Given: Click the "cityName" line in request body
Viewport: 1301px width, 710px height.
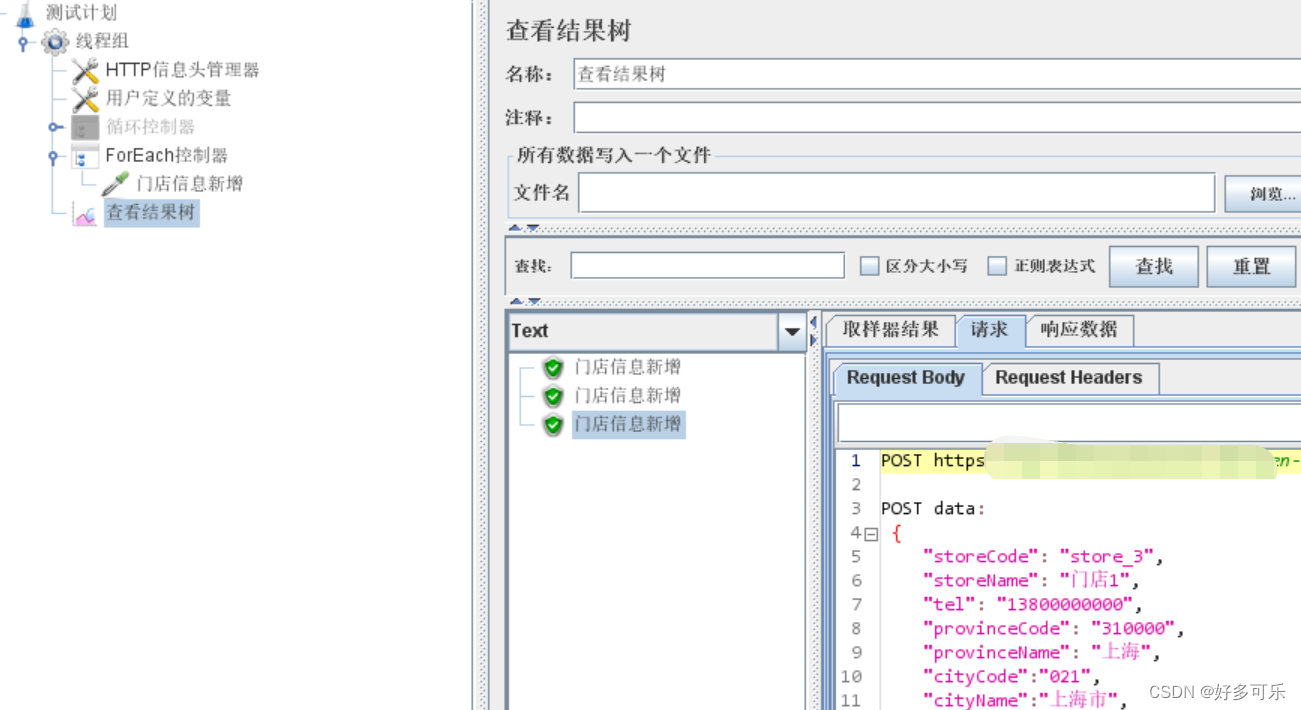Looking at the screenshot, I should [1025, 700].
